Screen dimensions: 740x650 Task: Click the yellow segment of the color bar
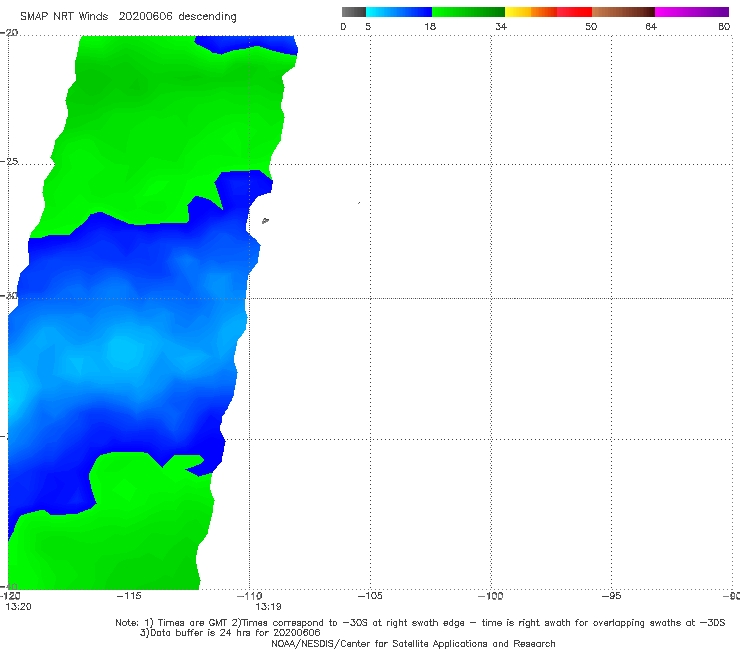point(518,12)
